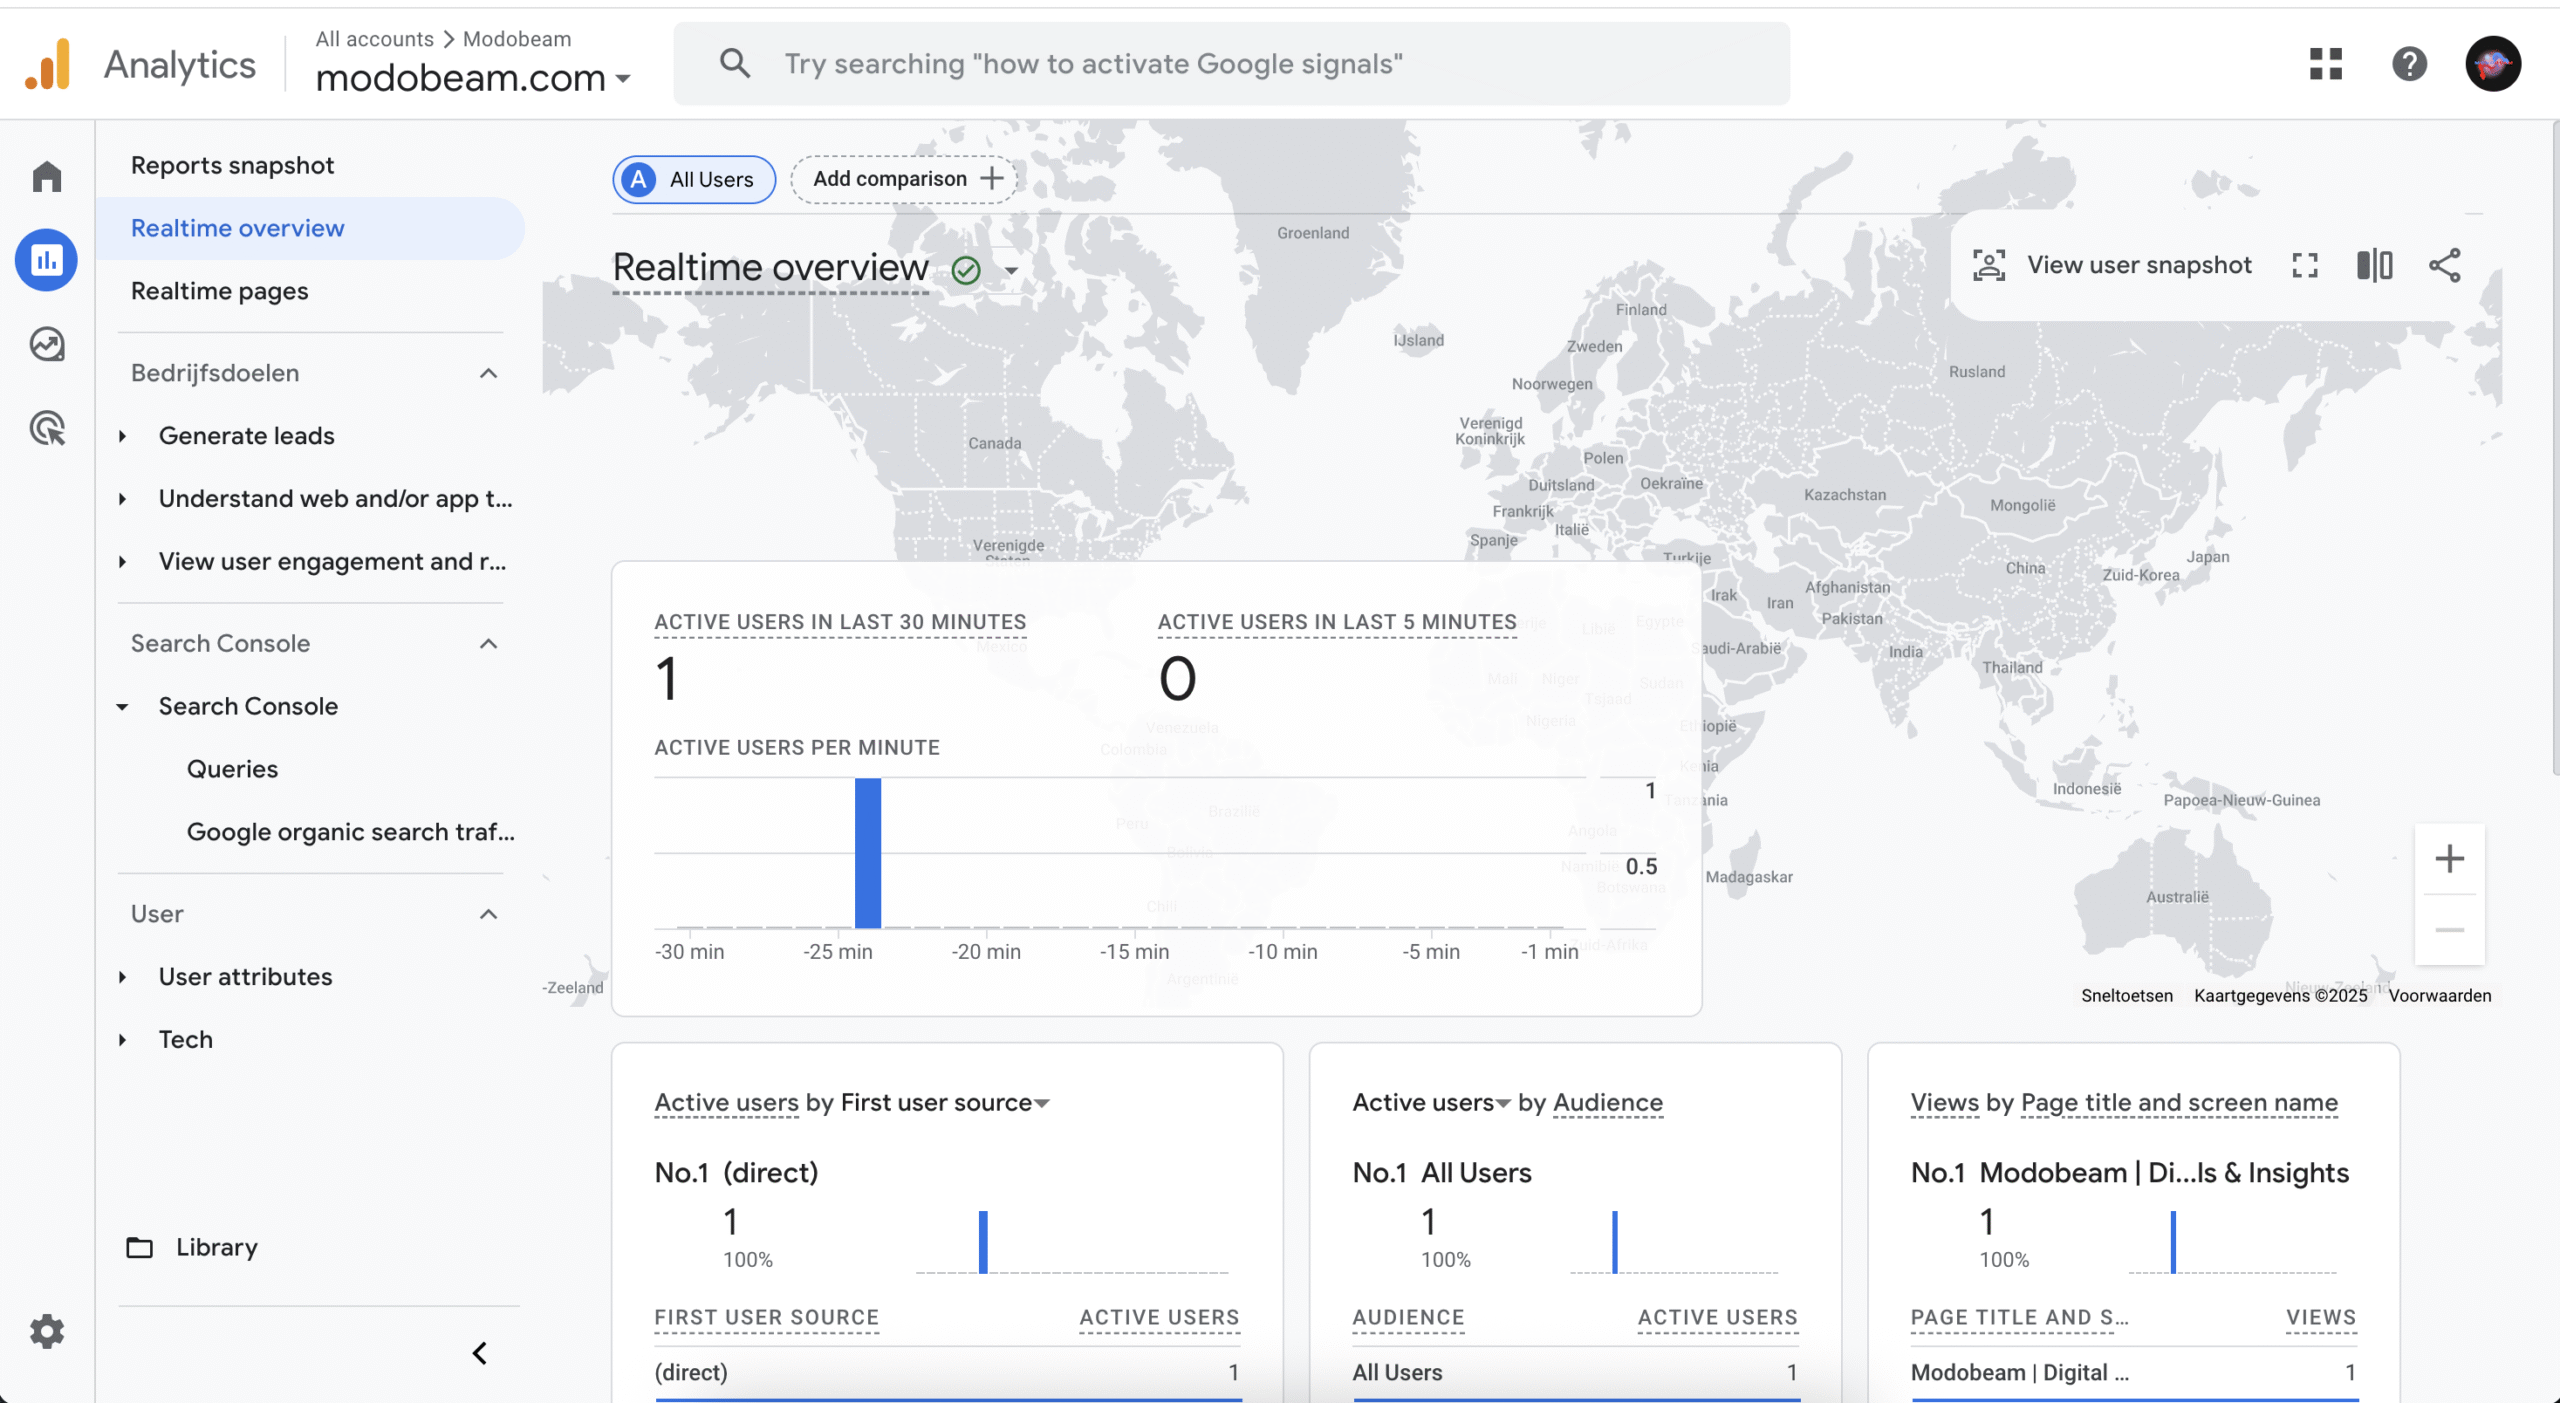Click the search magnifier icon

(x=735, y=63)
